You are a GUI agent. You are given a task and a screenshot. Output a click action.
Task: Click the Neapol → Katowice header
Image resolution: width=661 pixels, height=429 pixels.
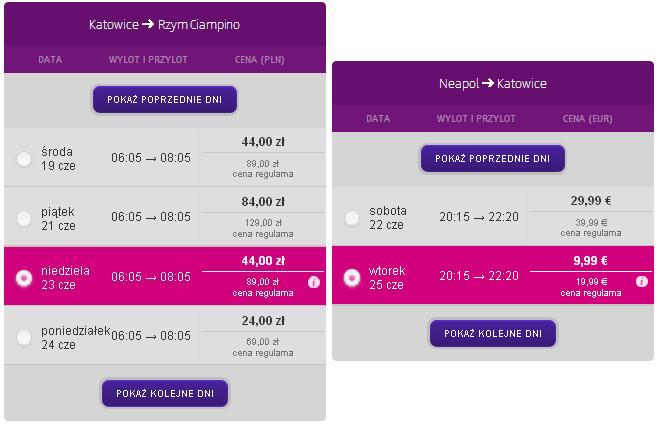(x=493, y=83)
